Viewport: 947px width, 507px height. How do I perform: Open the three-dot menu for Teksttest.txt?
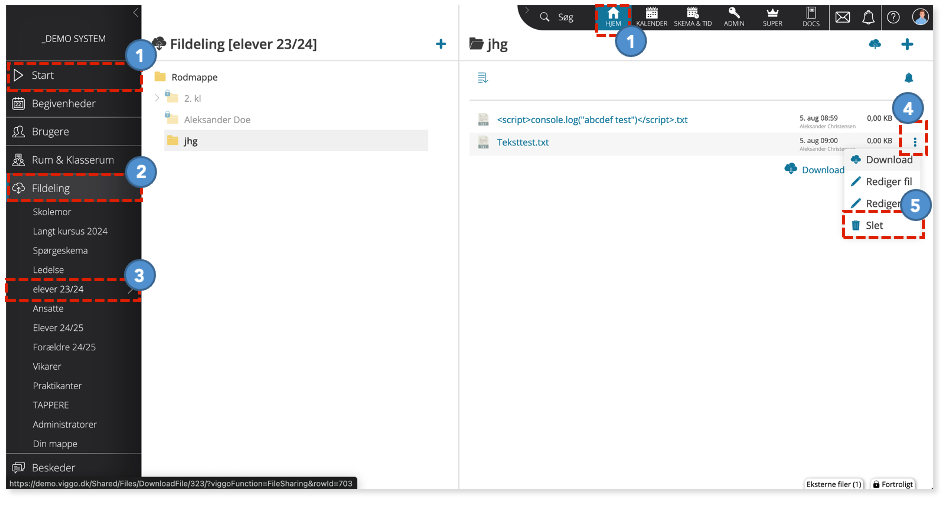[x=915, y=142]
